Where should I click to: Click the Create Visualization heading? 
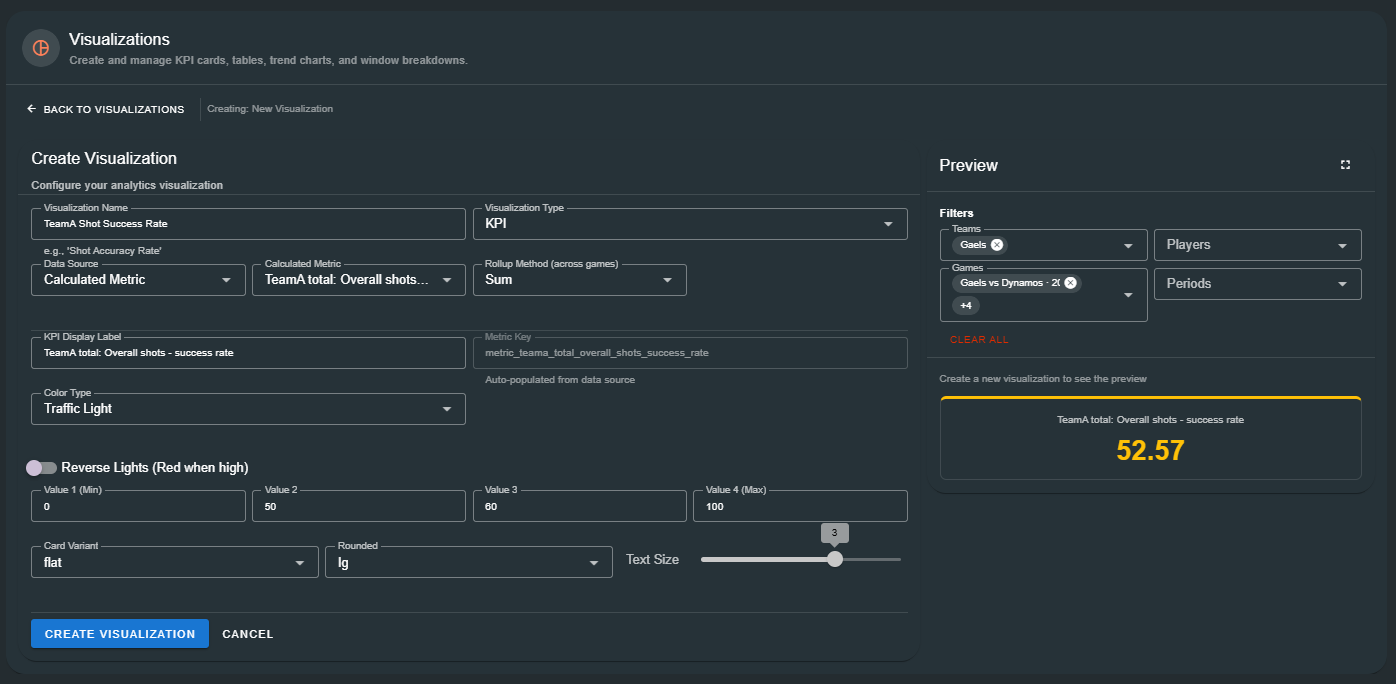[104, 159]
